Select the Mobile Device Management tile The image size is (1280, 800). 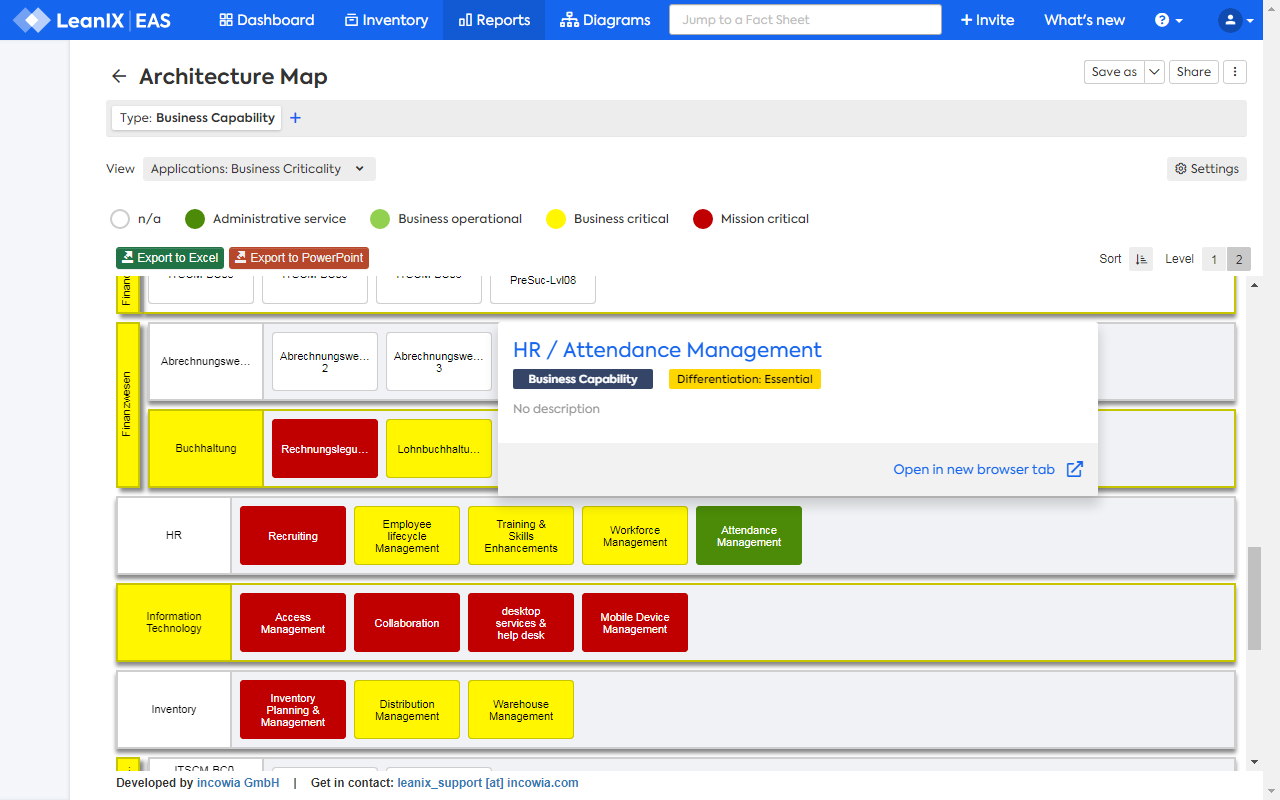635,623
